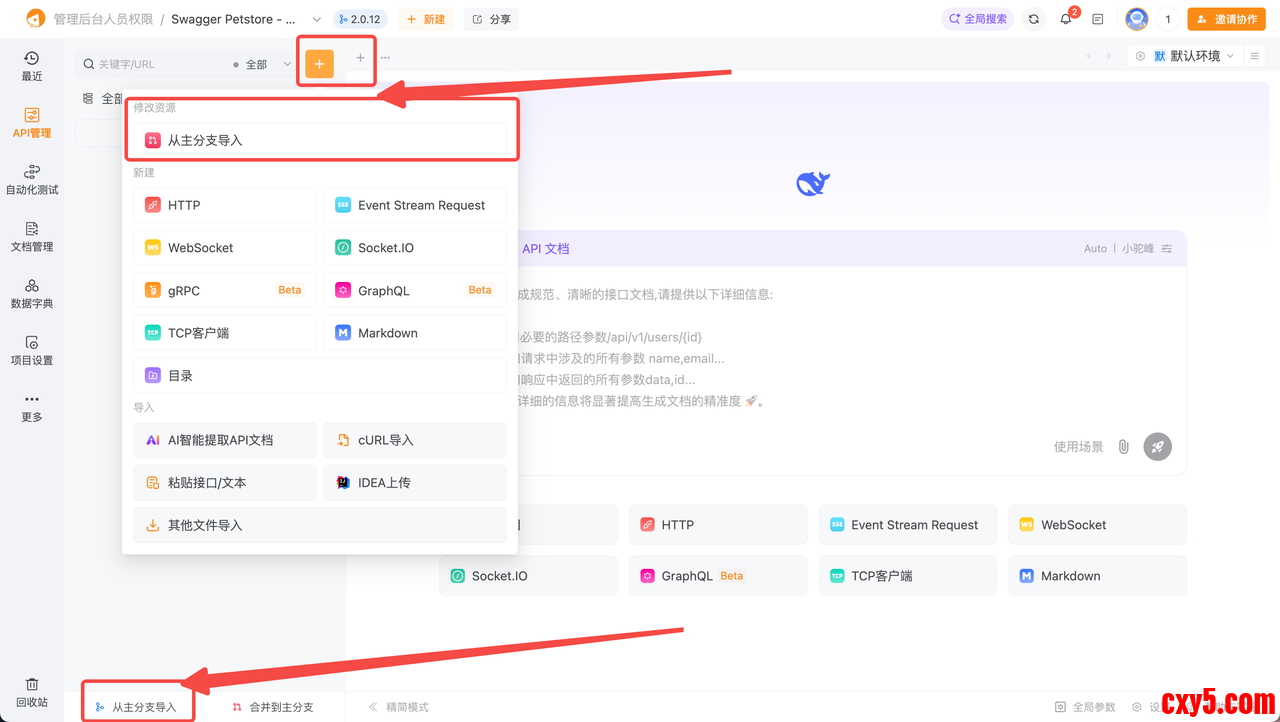The height and width of the screenshot is (722, 1280).
Task: Go to next tab arrow
Action: [x=1109, y=56]
